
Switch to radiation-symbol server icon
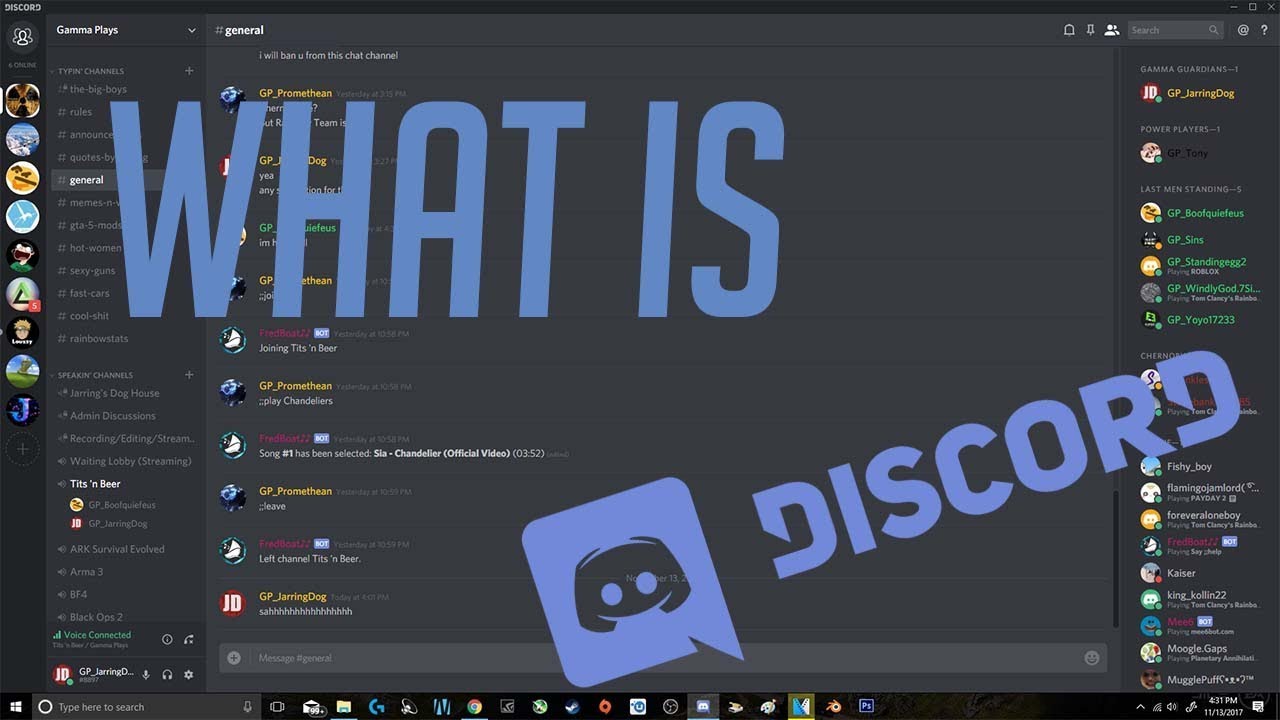point(22,100)
